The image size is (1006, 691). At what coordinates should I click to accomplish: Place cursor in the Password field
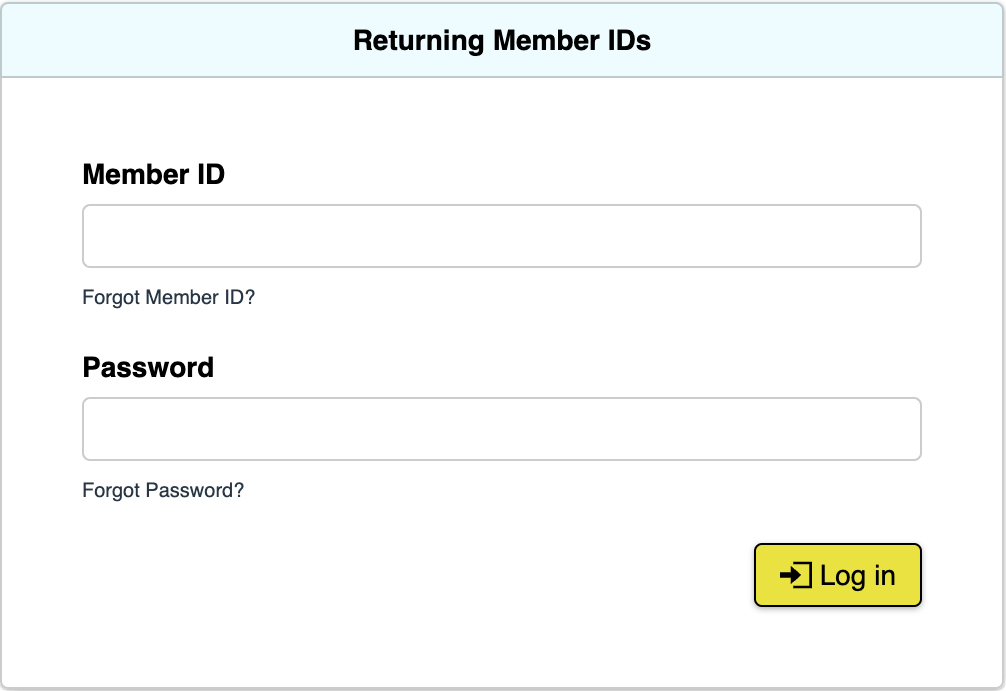tap(501, 430)
